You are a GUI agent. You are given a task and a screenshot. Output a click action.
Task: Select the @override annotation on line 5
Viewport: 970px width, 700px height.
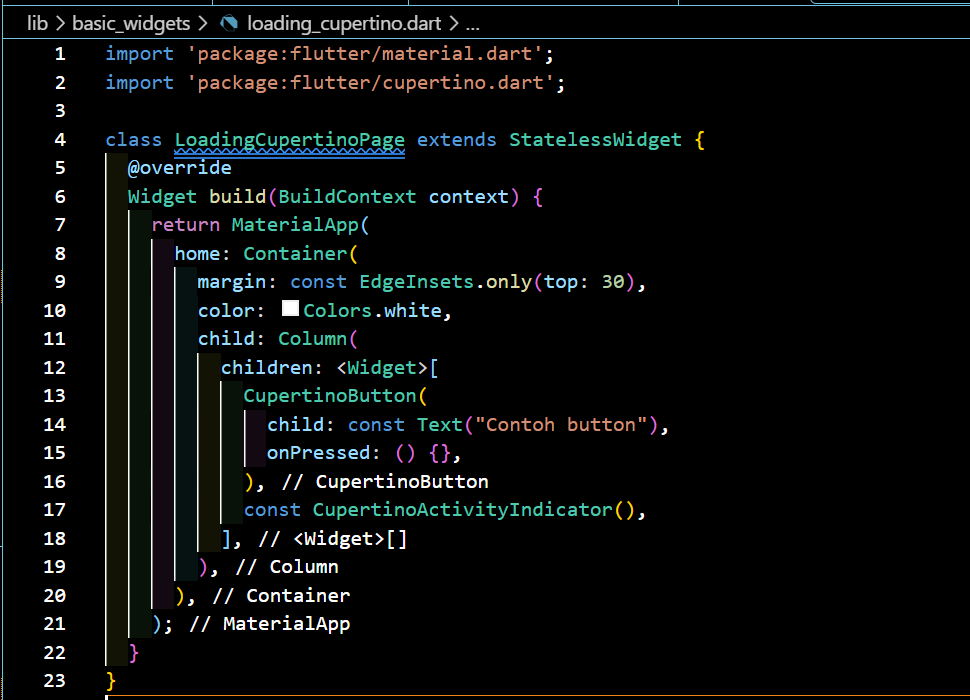coord(180,167)
